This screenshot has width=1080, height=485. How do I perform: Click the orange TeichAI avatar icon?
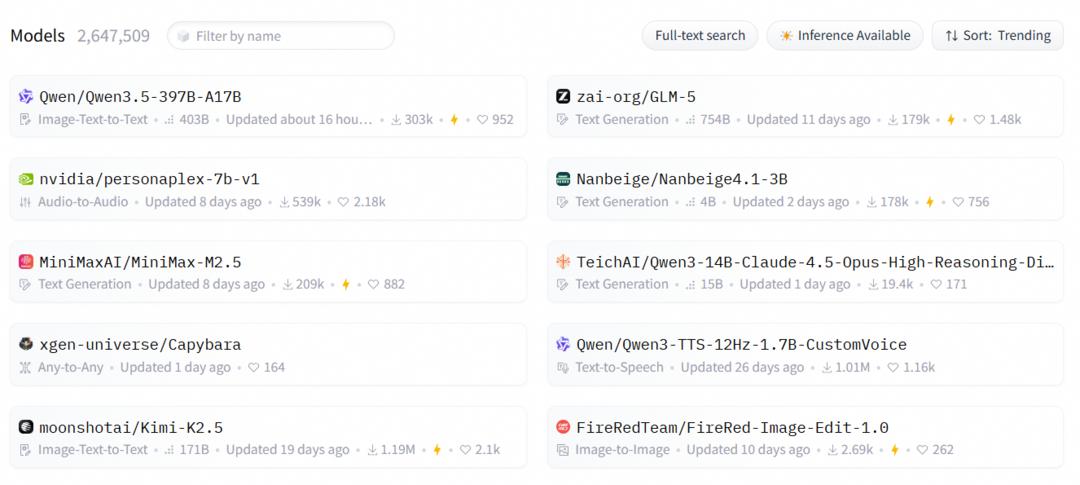coord(563,262)
